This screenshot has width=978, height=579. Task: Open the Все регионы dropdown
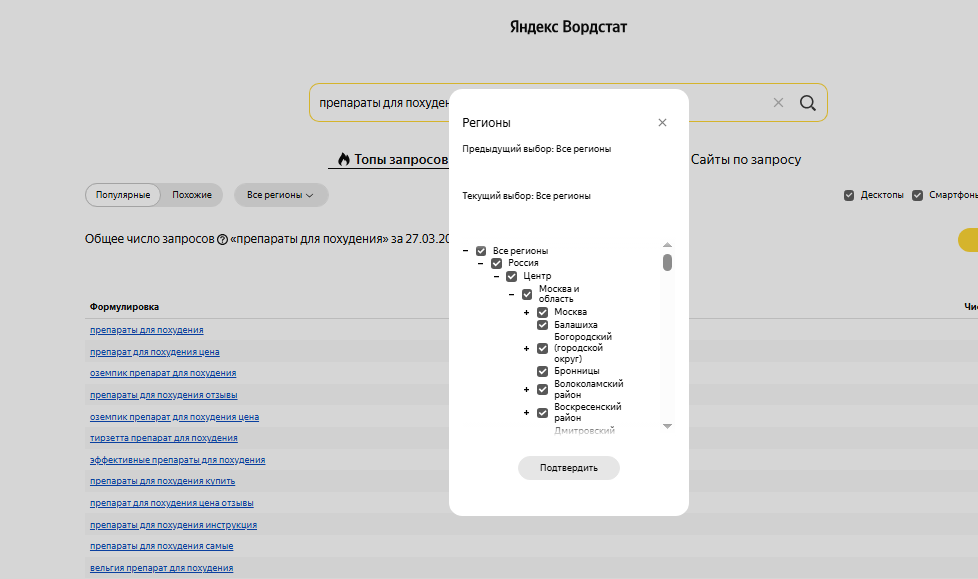281,195
